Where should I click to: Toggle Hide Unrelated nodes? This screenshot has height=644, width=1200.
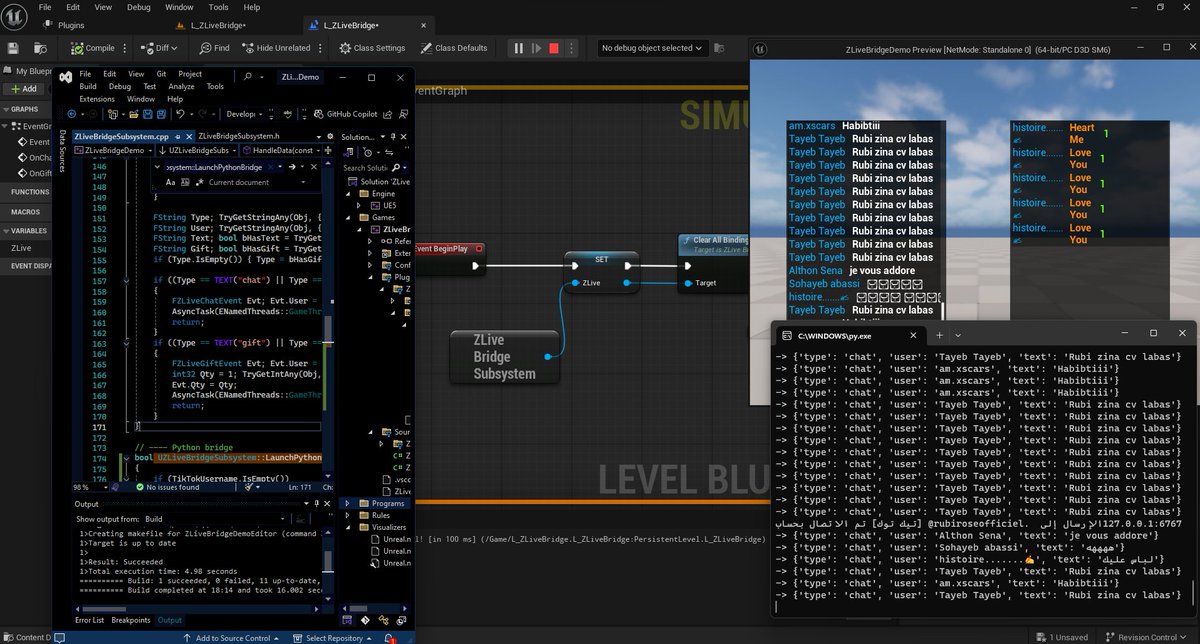coord(277,47)
